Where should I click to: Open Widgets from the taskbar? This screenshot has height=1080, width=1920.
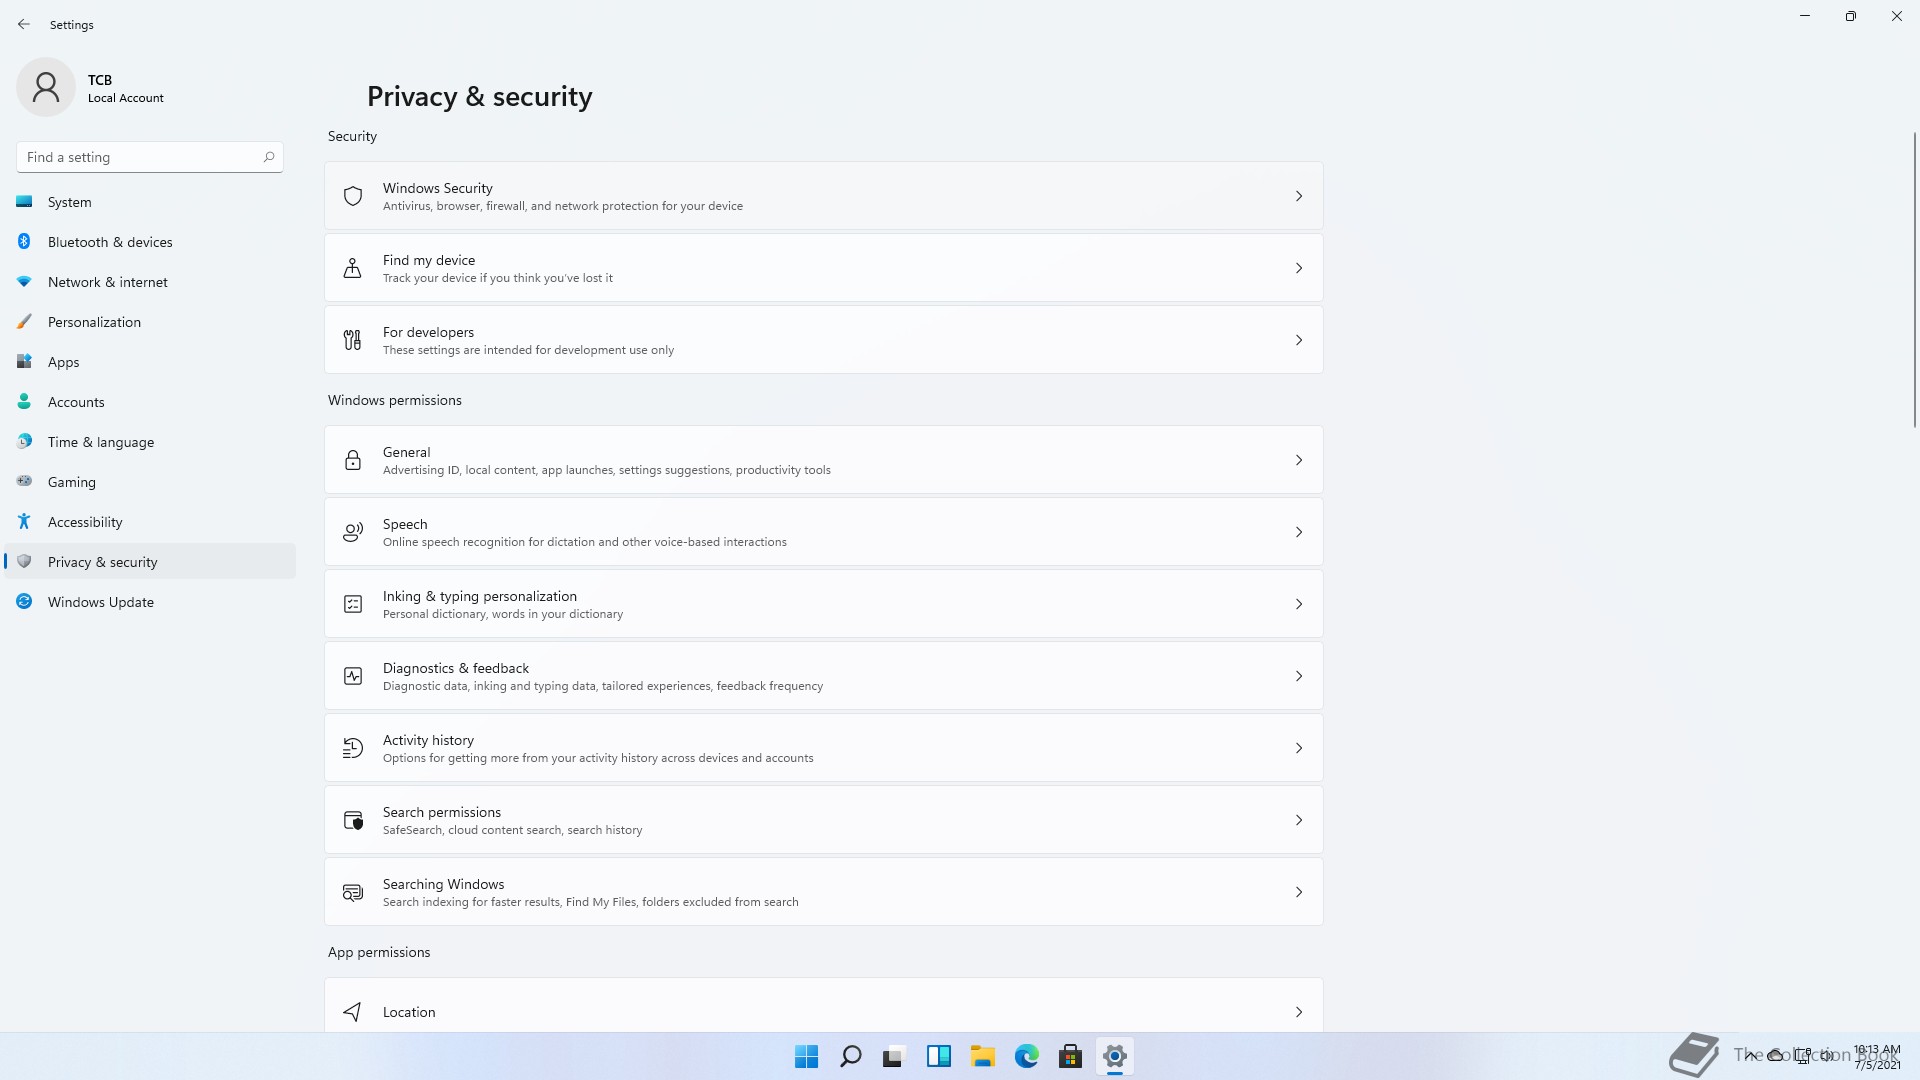point(938,1056)
